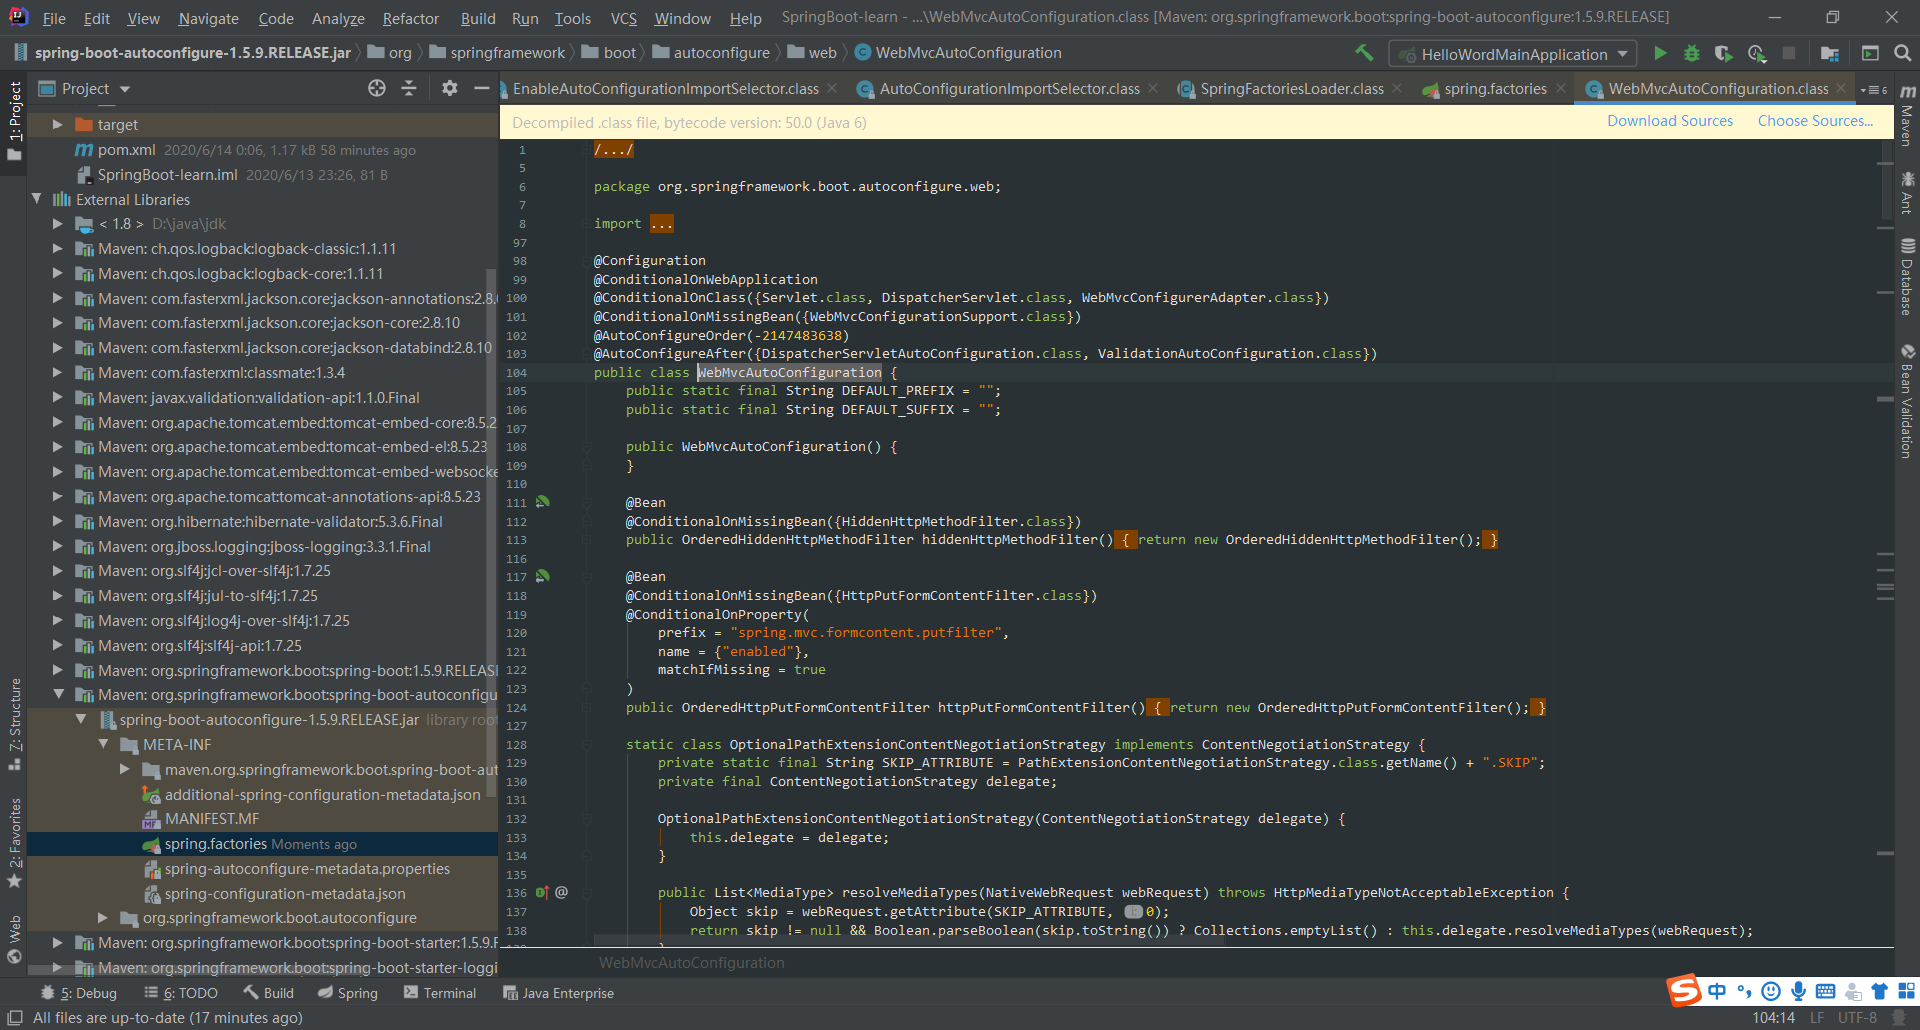This screenshot has height=1030, width=1920.
Task: Open the VCS menu
Action: pyautogui.click(x=623, y=18)
